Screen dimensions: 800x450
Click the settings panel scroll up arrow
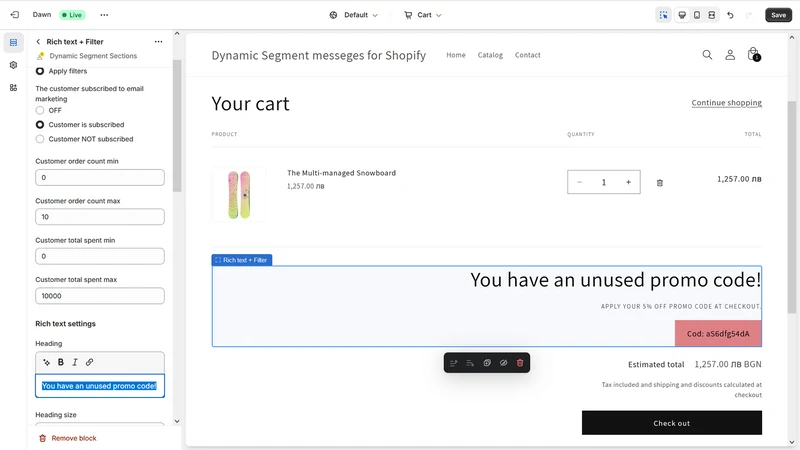tap(177, 34)
